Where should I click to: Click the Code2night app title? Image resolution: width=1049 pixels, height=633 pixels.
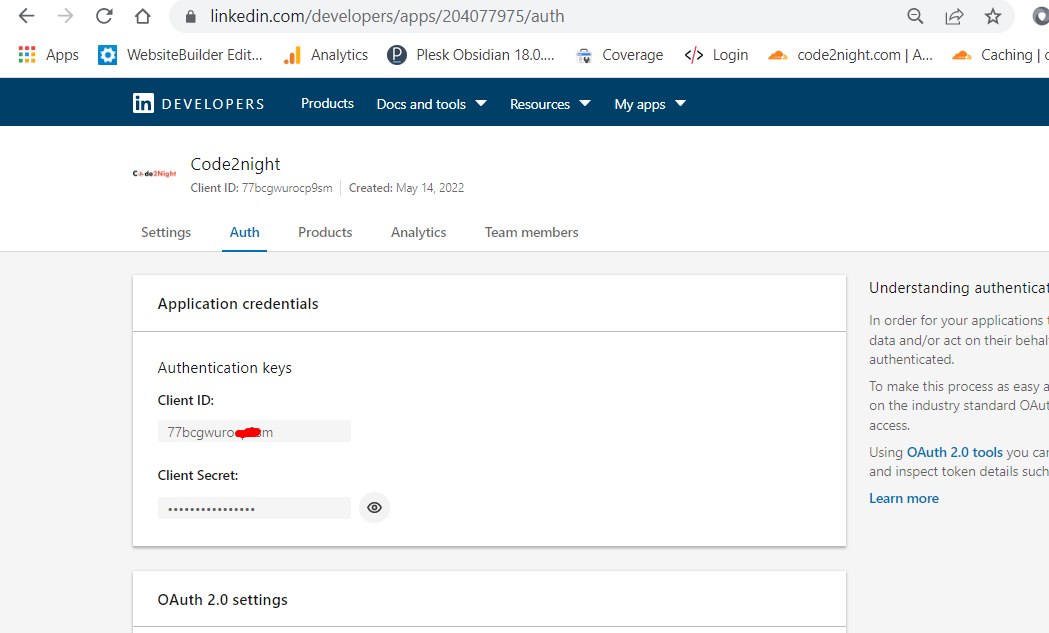point(235,164)
